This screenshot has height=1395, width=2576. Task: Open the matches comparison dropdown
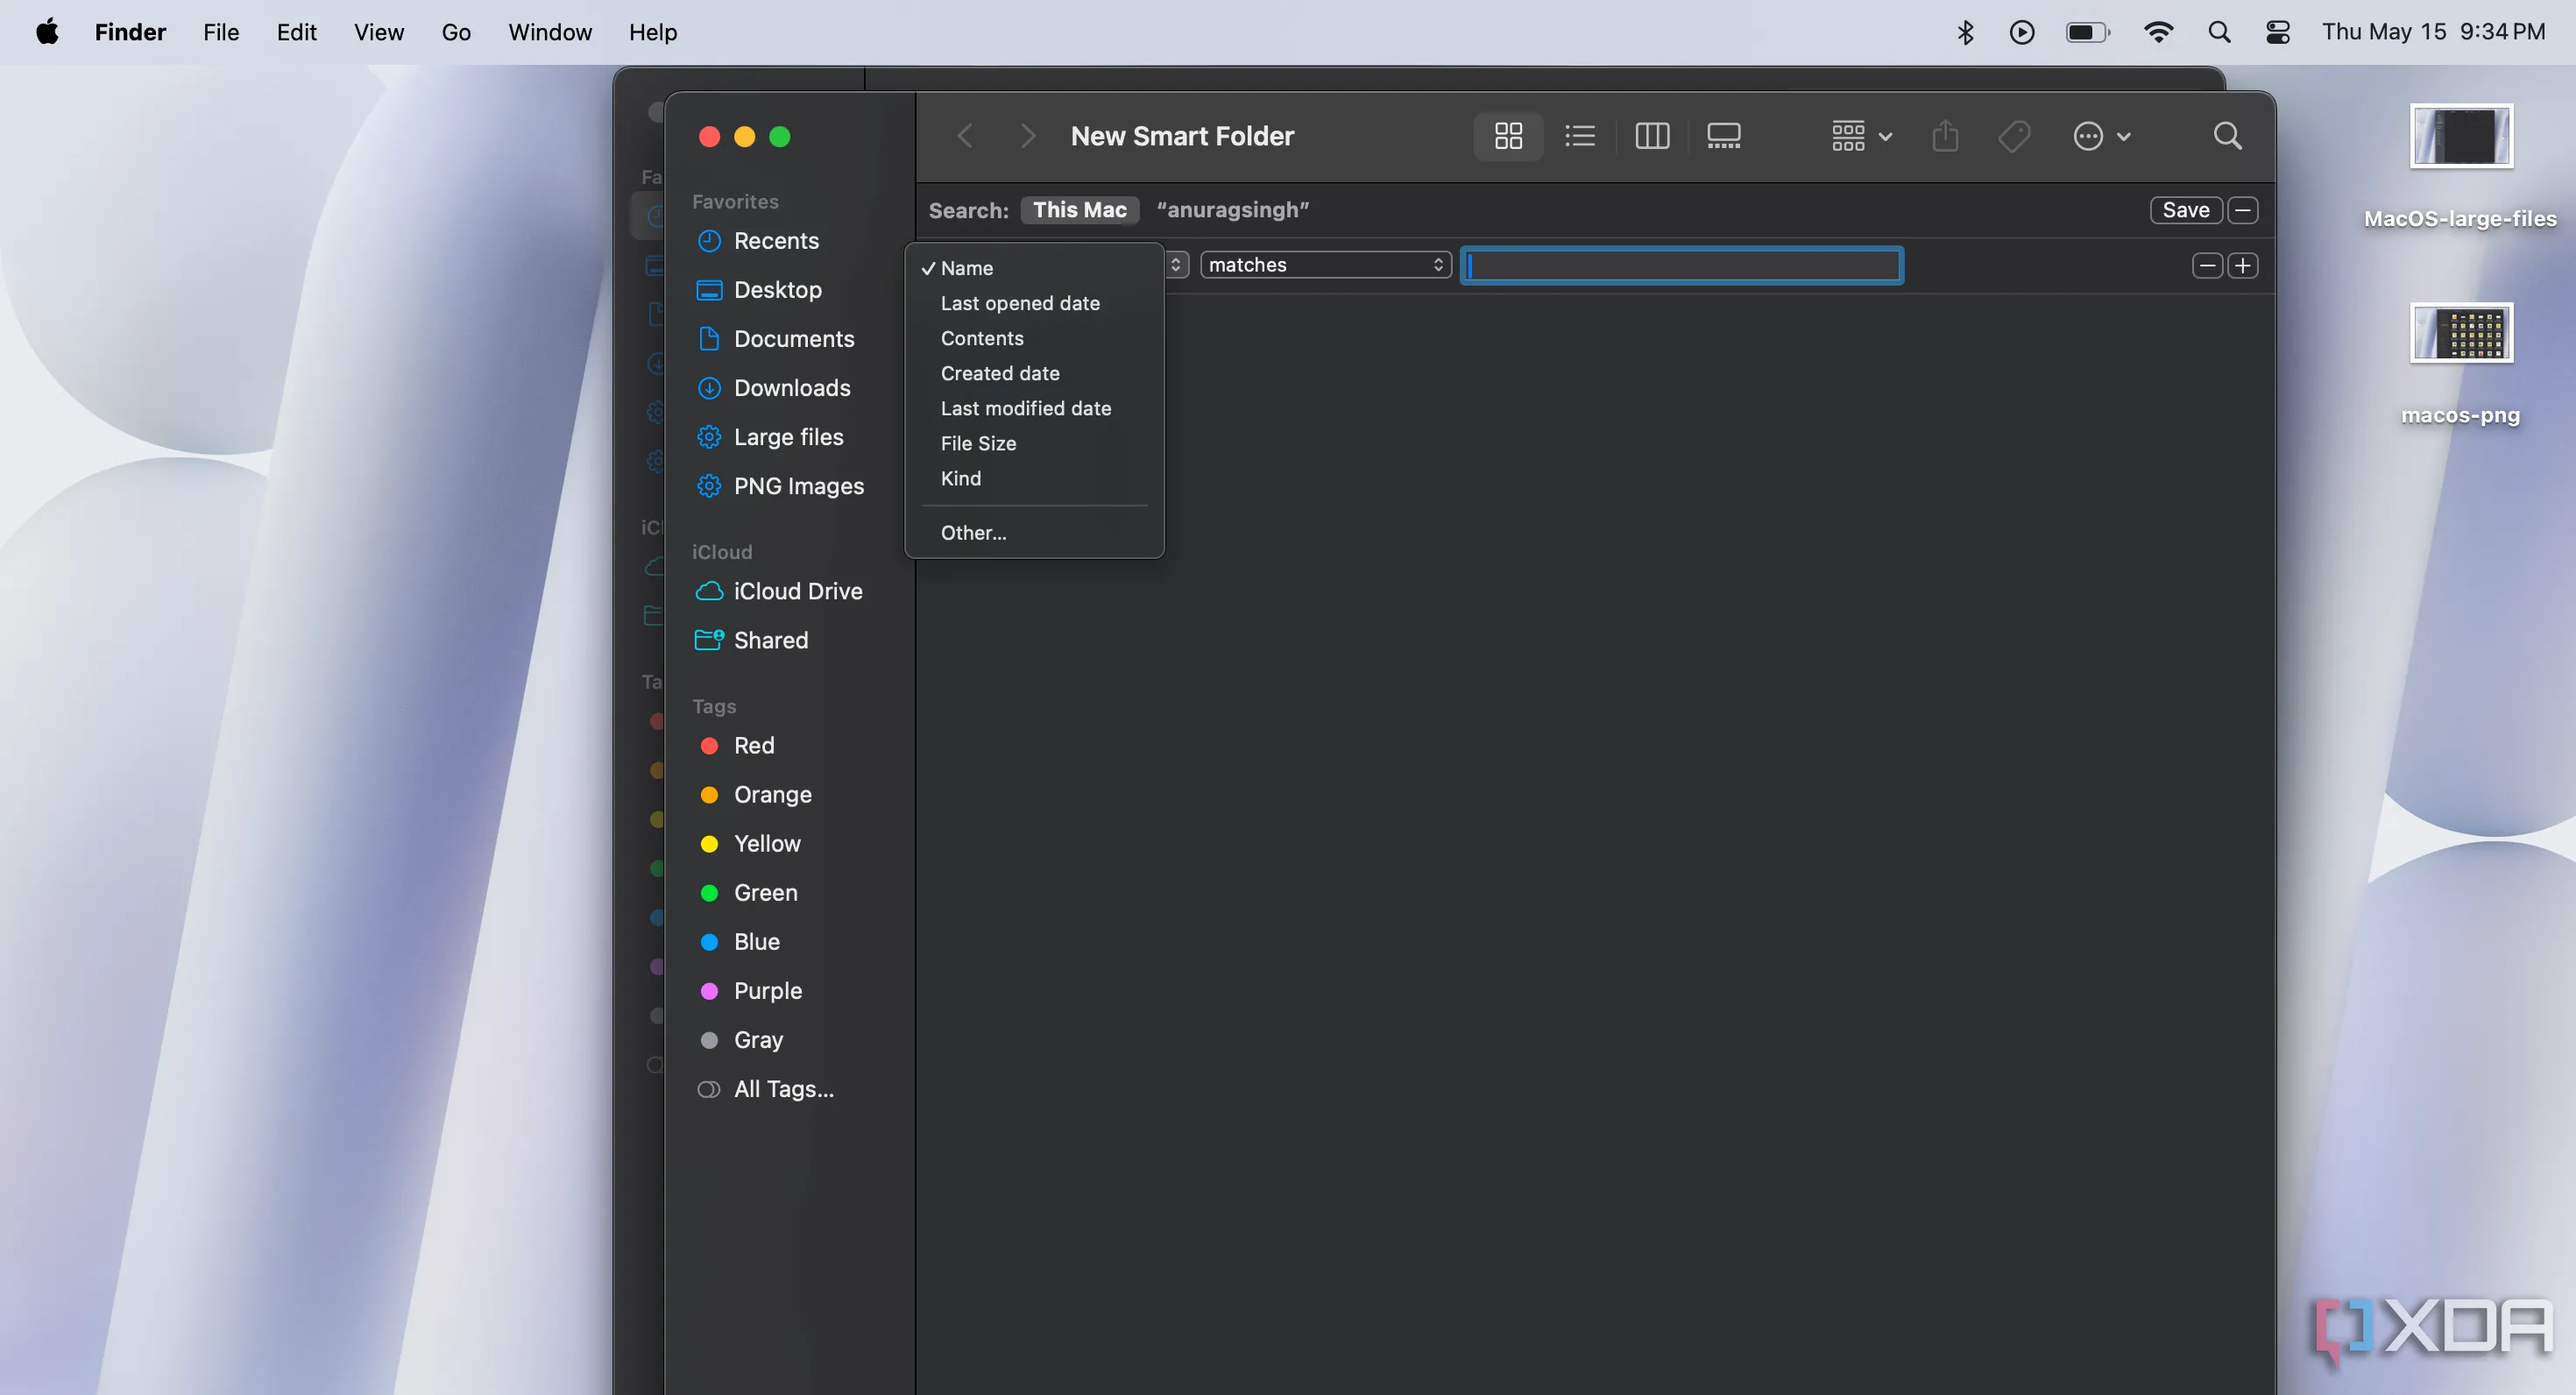[1325, 265]
